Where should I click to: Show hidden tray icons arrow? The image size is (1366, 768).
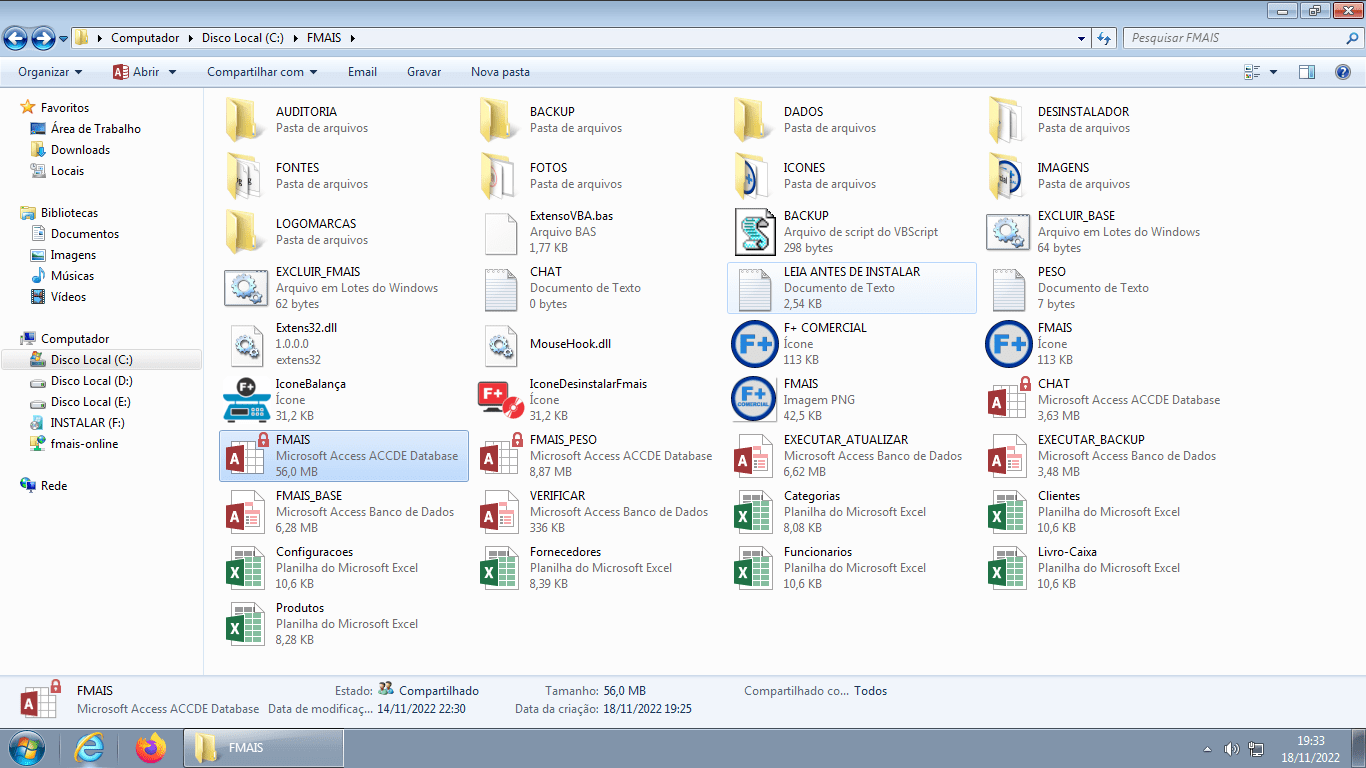point(1208,749)
